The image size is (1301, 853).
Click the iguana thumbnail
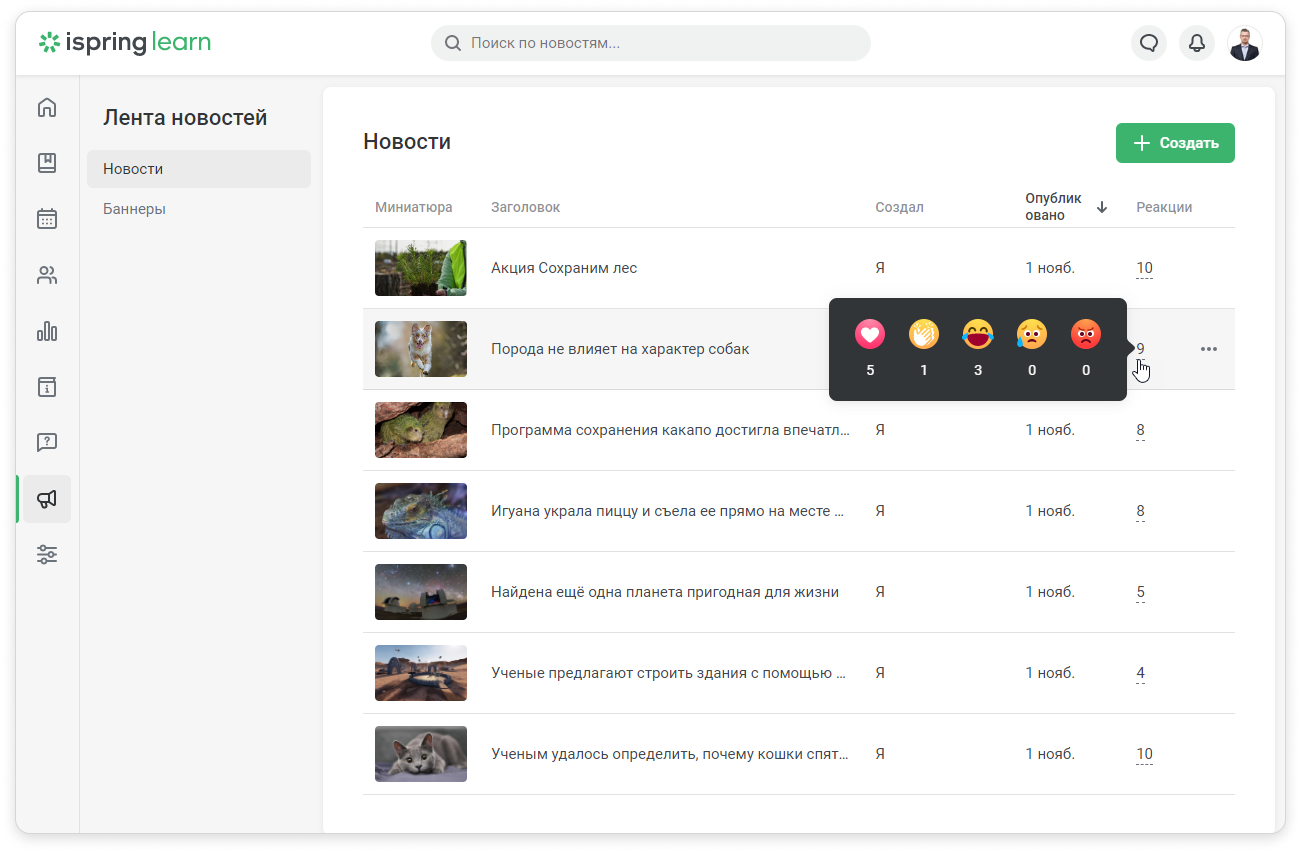pos(421,511)
